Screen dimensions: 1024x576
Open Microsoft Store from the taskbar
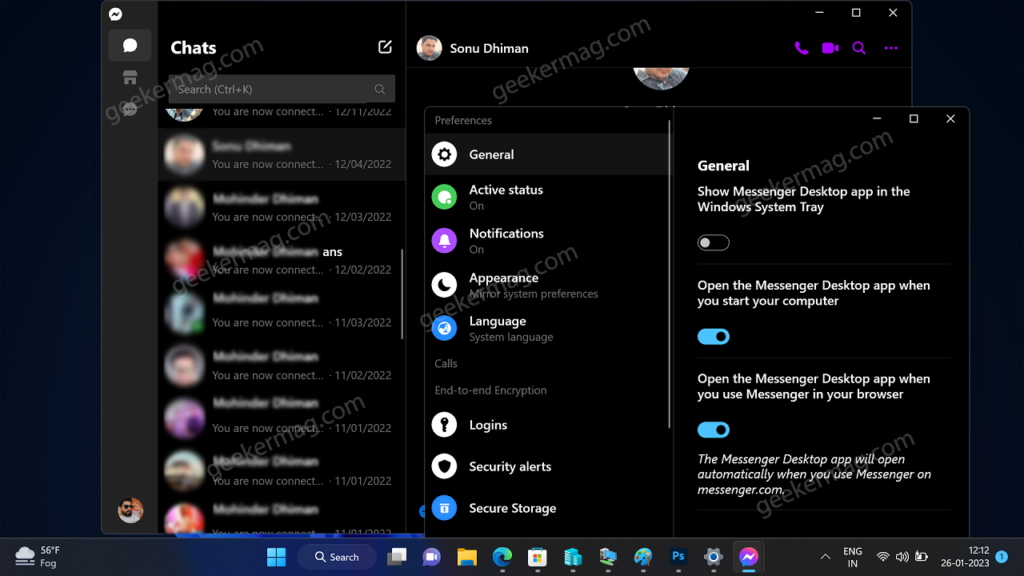[x=537, y=557]
